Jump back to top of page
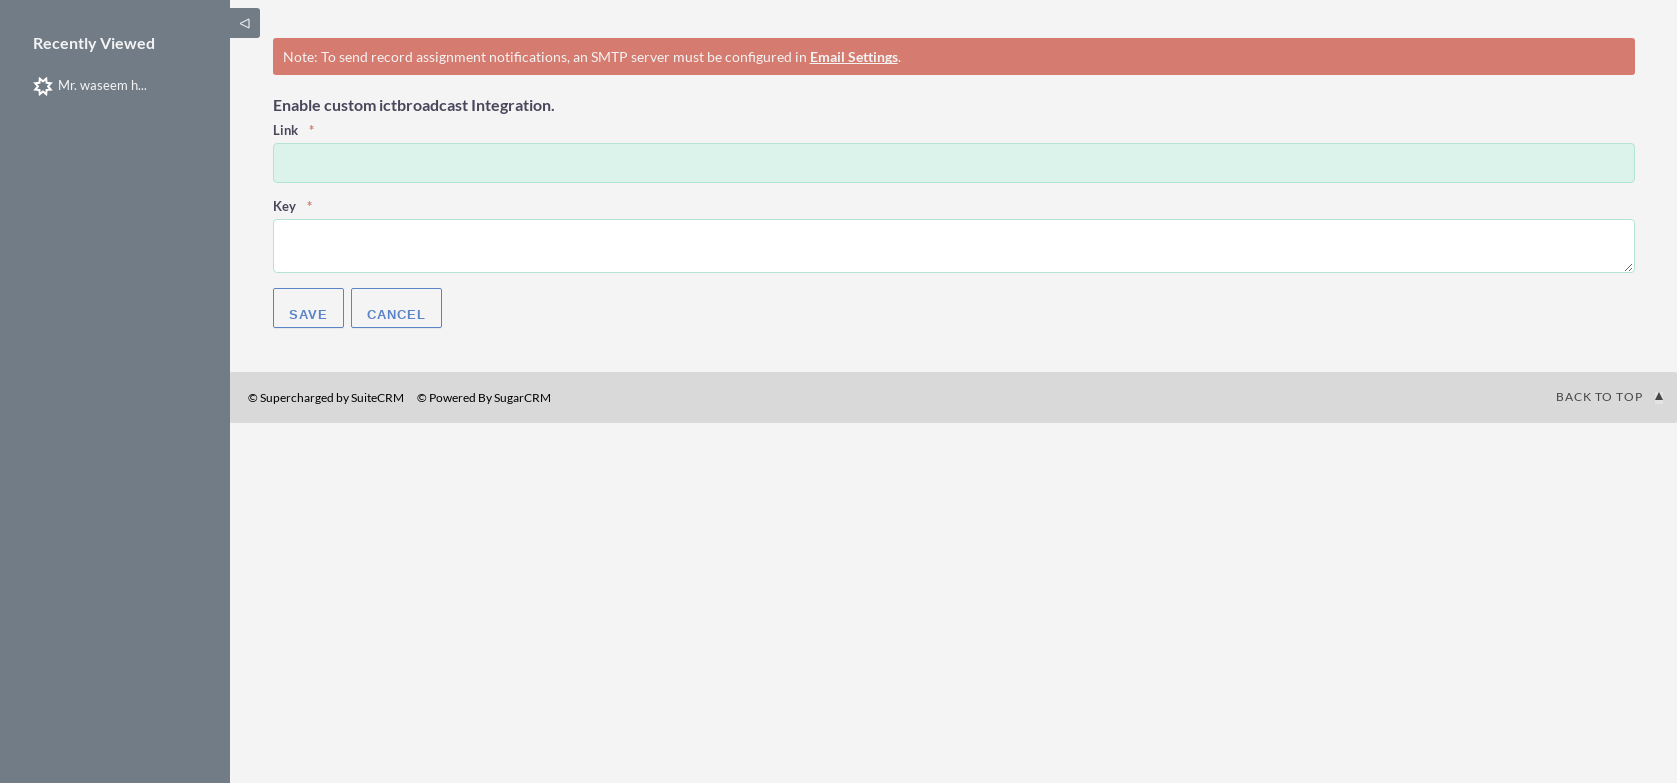Viewport: 1677px width, 783px height. (x=1599, y=397)
